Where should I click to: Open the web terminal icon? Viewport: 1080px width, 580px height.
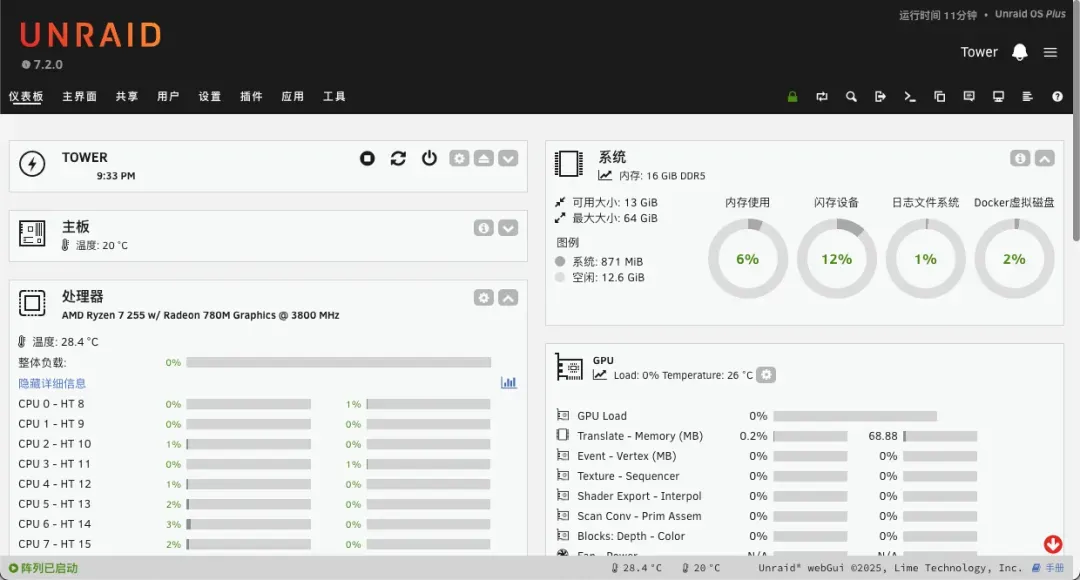pyautogui.click(x=910, y=97)
